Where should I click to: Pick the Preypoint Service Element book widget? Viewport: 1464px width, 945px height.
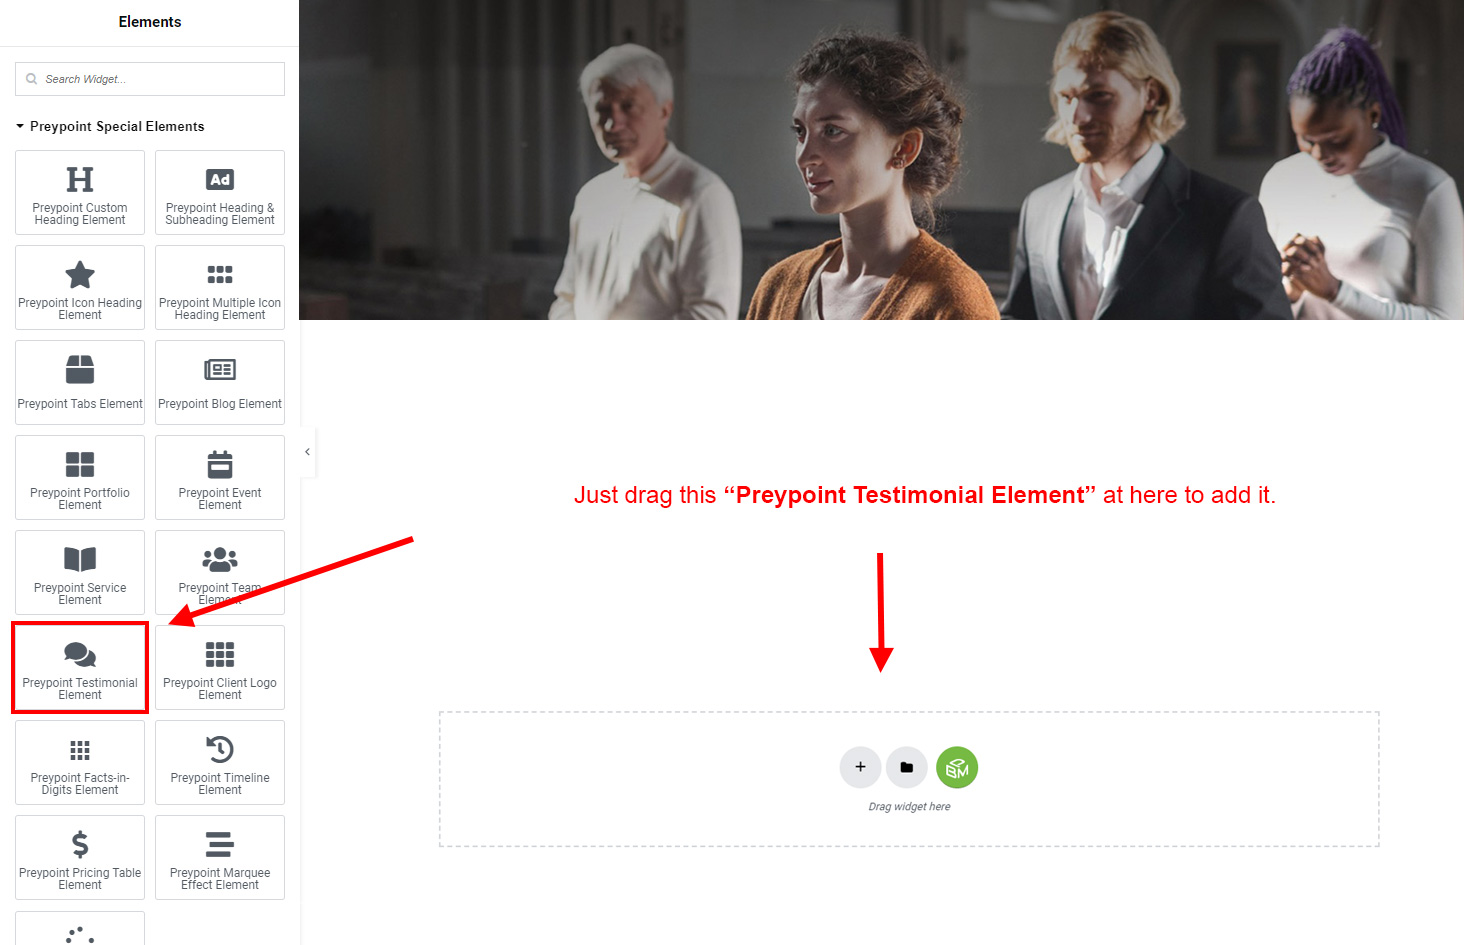point(80,572)
